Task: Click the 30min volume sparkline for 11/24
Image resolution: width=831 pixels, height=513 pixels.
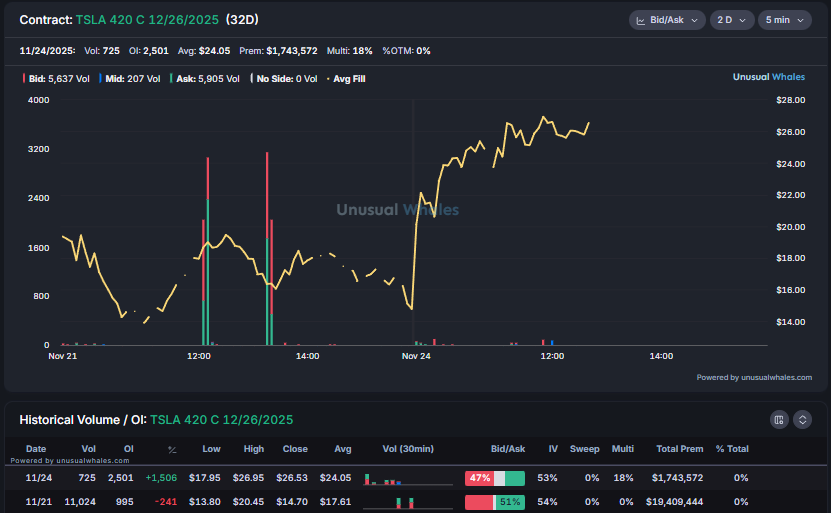Action: point(408,479)
